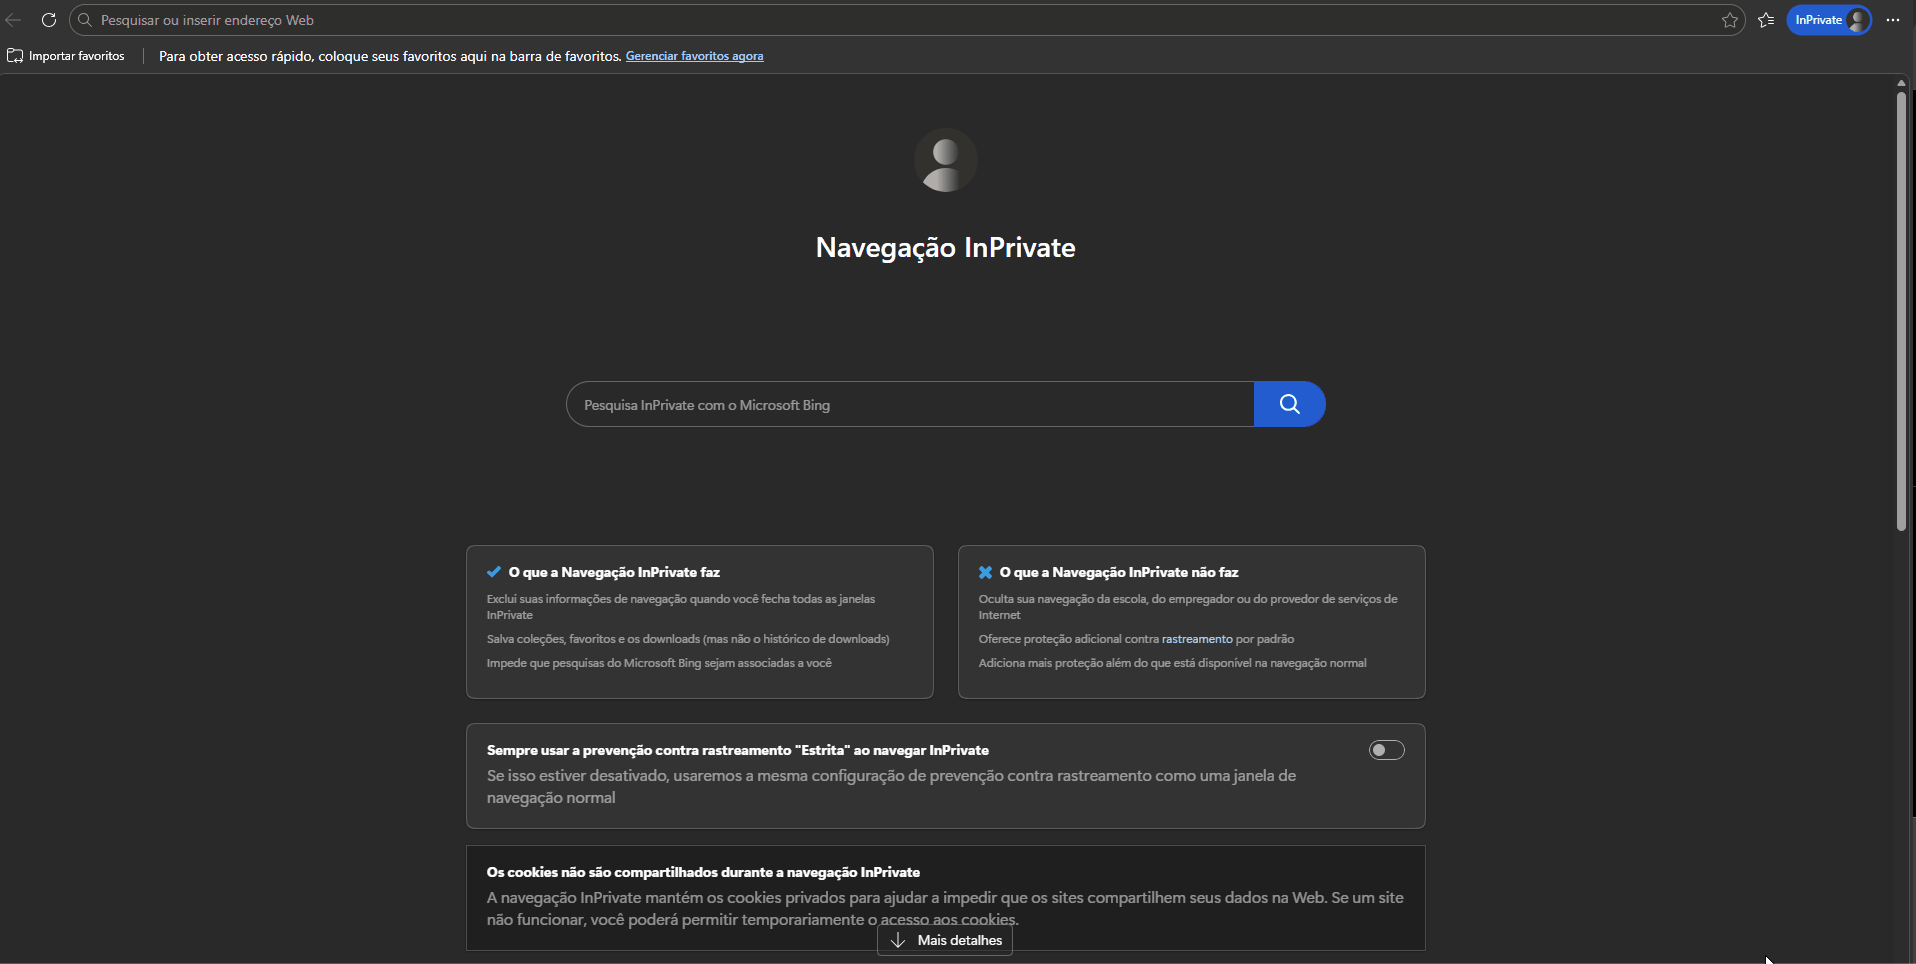Click Importar favoritos
The width and height of the screenshot is (1916, 964).
point(66,56)
